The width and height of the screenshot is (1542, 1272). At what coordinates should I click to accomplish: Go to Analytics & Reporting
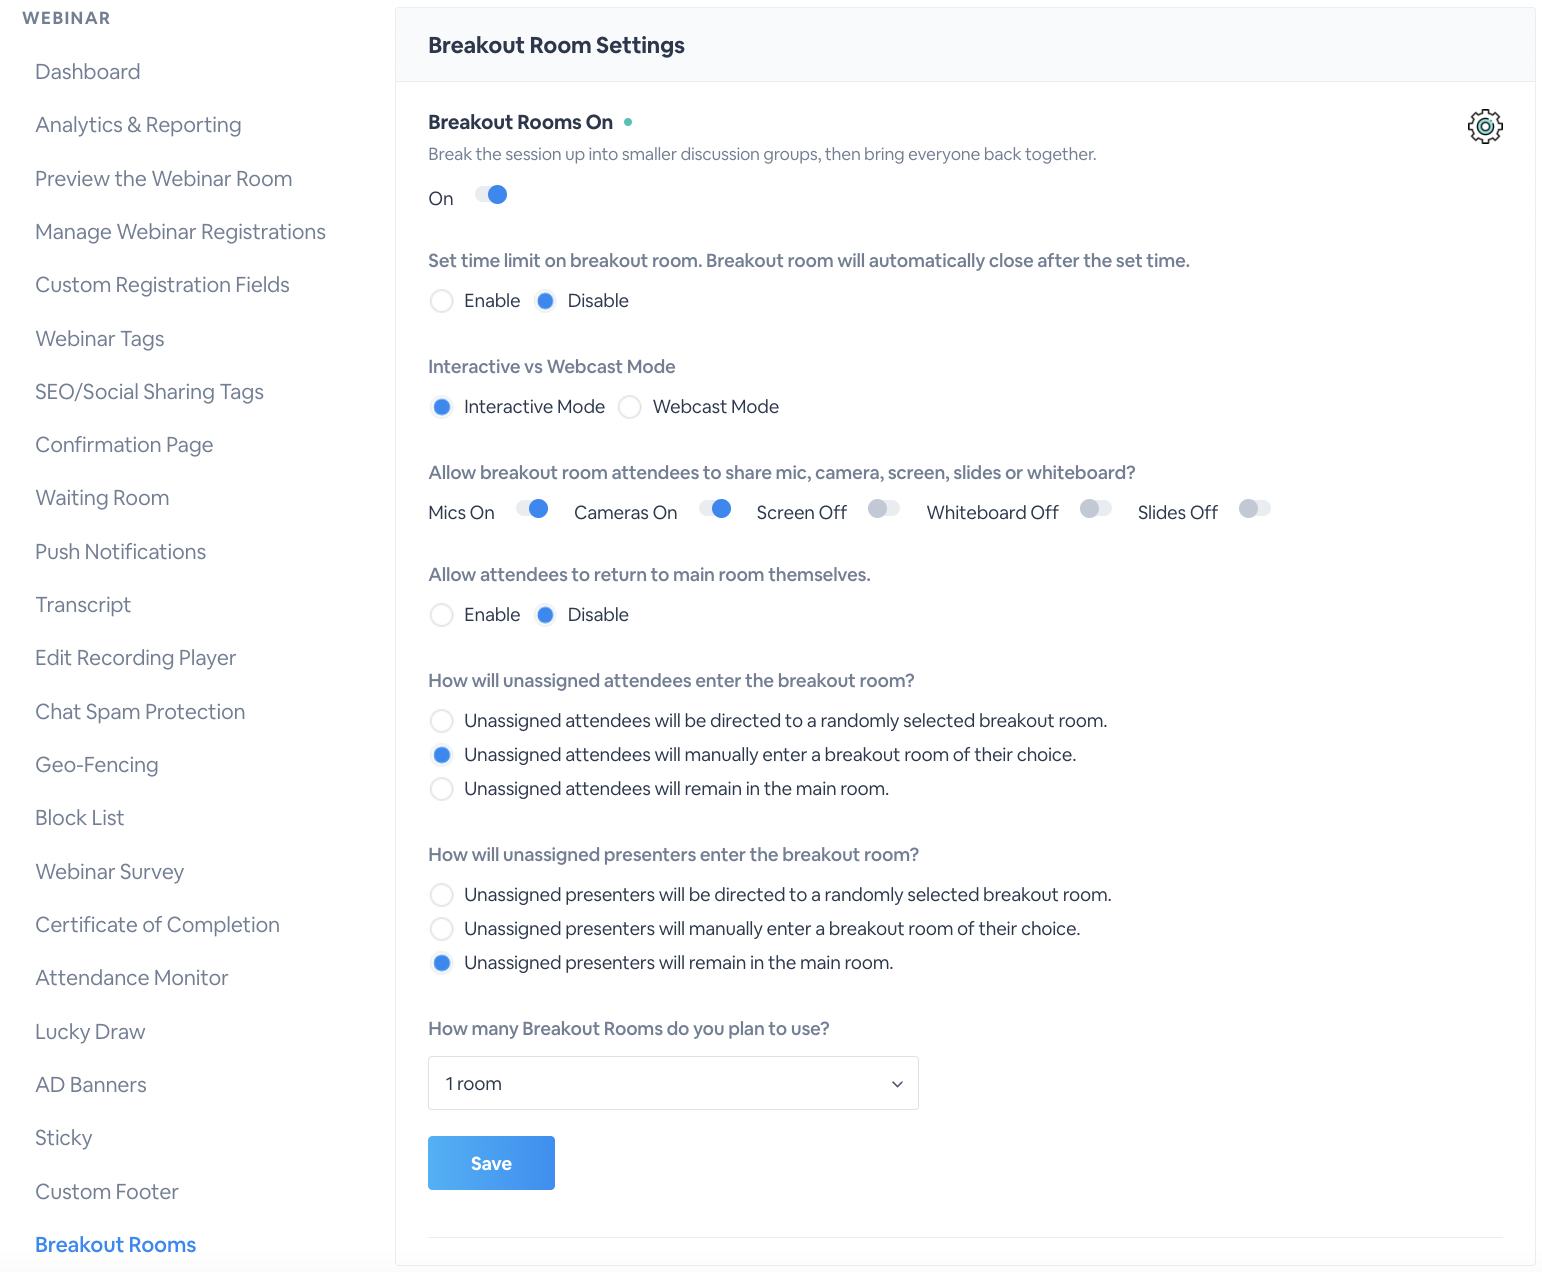pos(138,125)
